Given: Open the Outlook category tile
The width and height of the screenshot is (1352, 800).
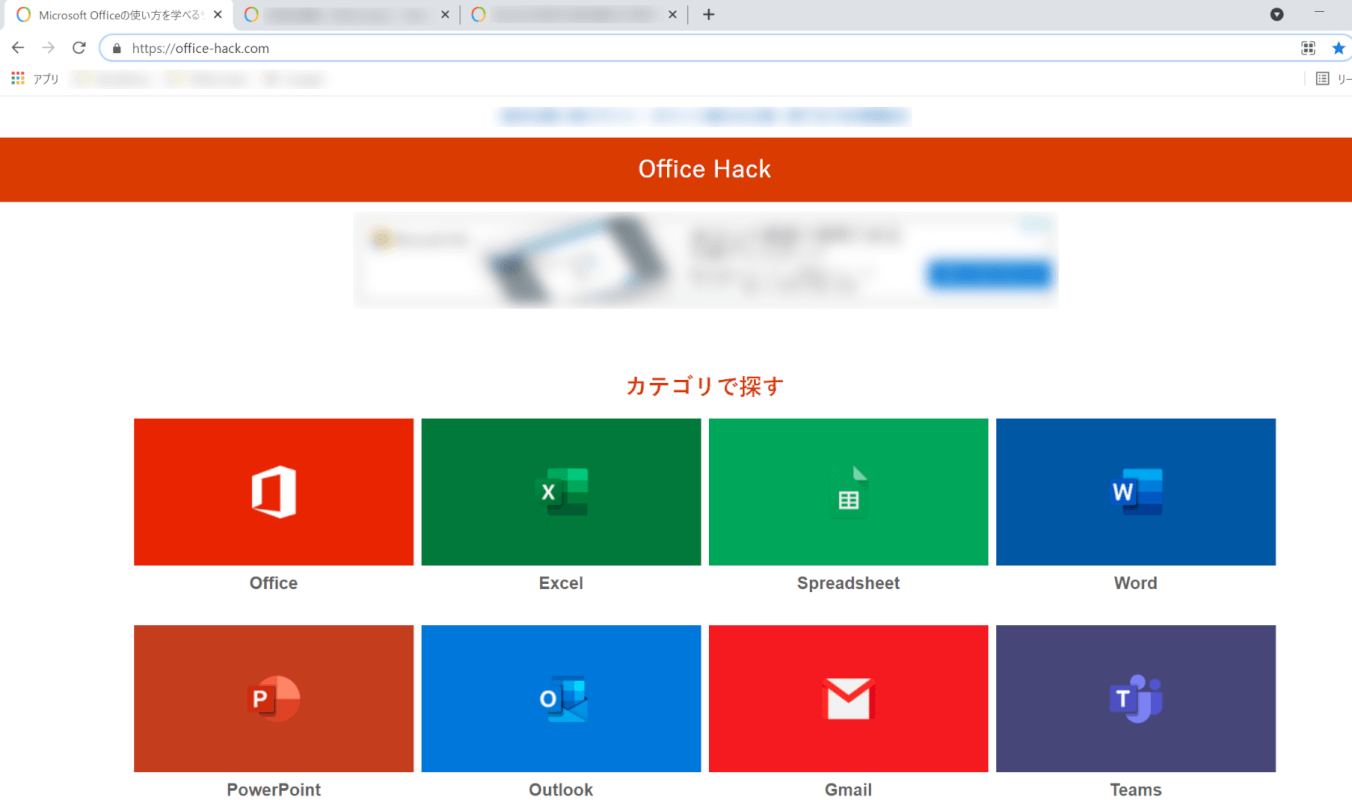Looking at the screenshot, I should [x=561, y=698].
